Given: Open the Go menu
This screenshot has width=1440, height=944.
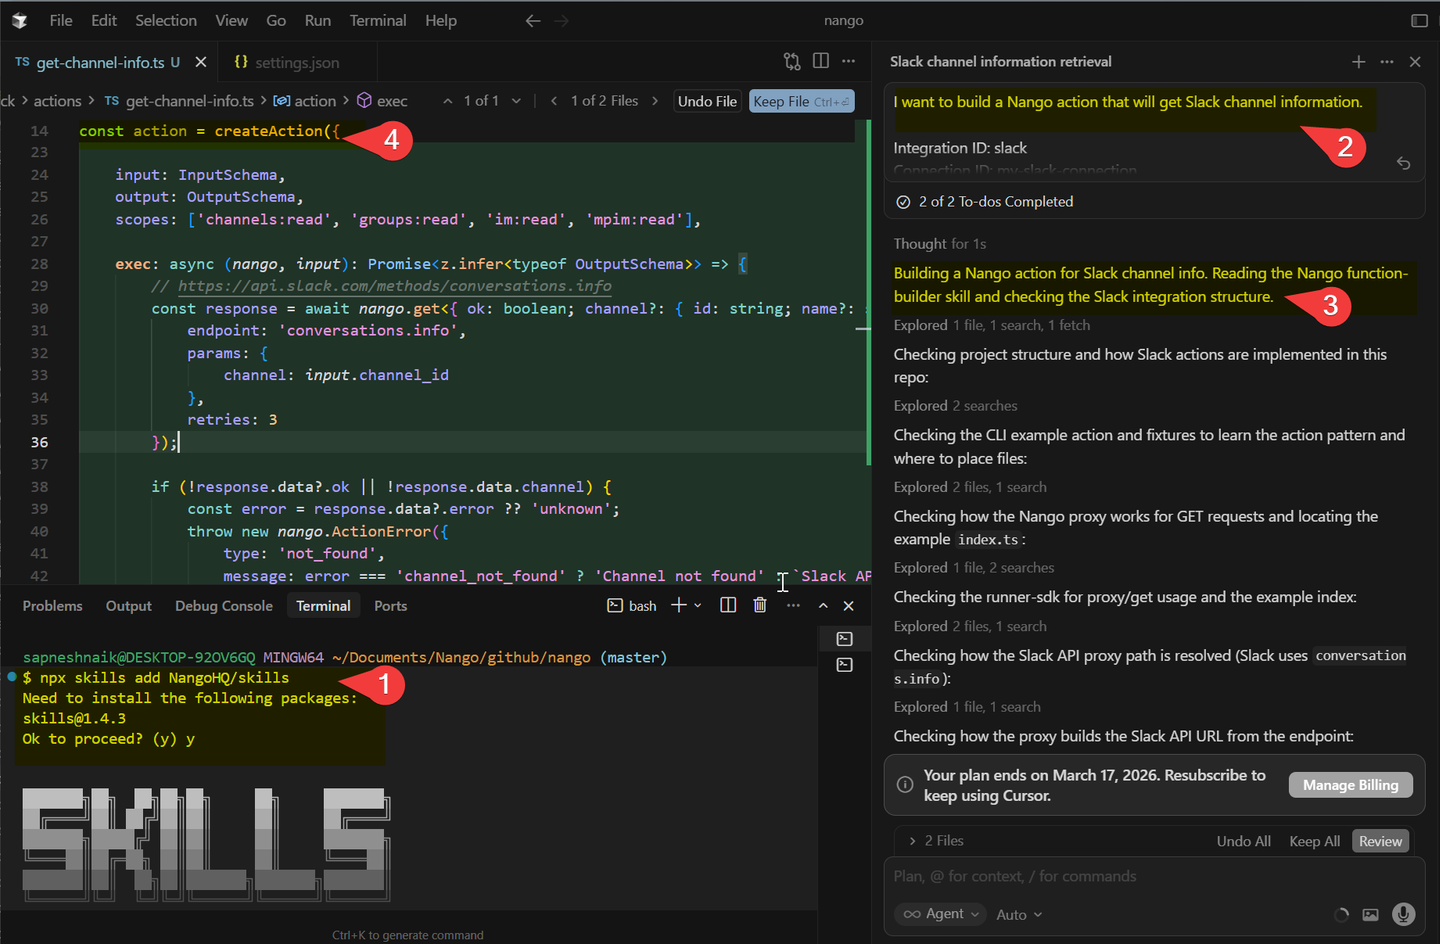Looking at the screenshot, I should (276, 20).
